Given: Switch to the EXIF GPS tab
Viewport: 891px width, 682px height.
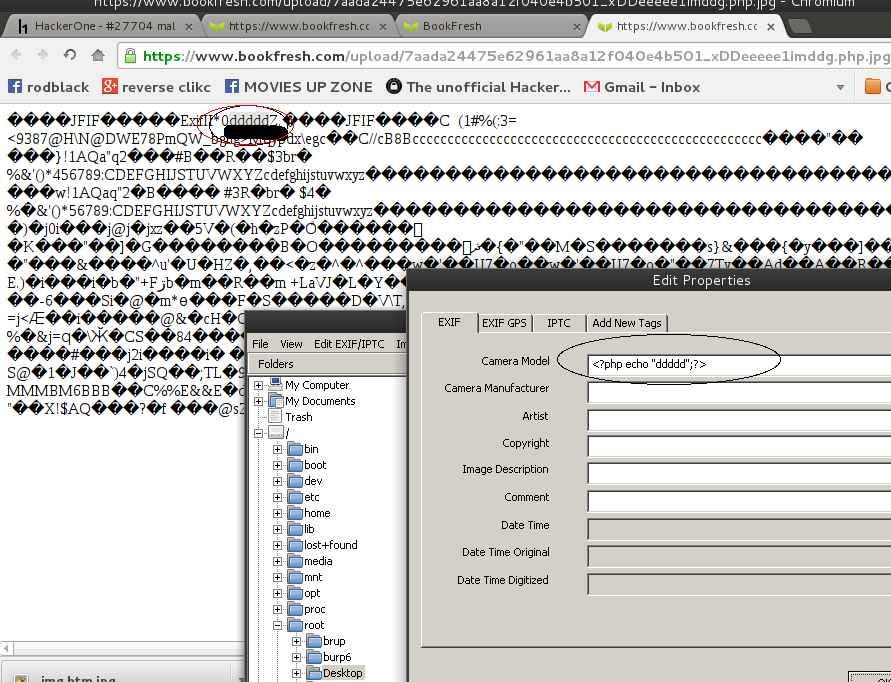Looking at the screenshot, I should tap(503, 323).
